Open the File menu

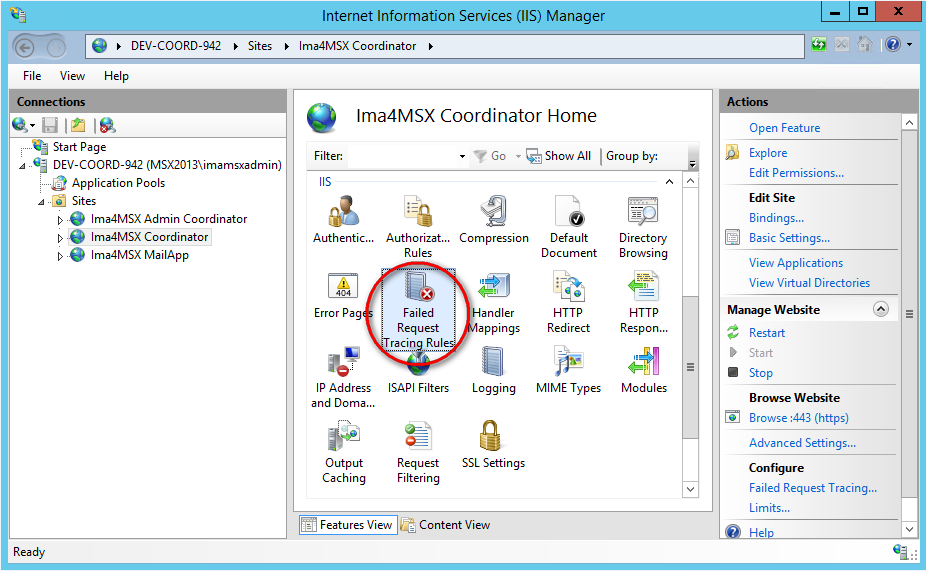tap(32, 76)
